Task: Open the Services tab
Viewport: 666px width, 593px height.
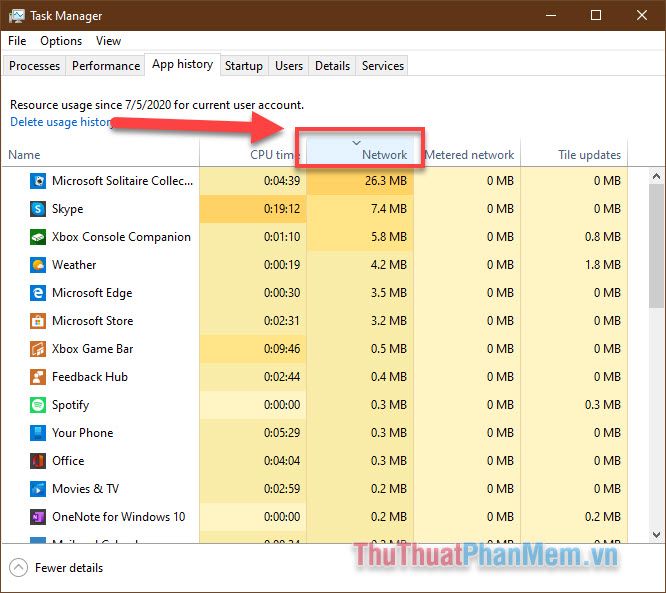Action: 383,66
